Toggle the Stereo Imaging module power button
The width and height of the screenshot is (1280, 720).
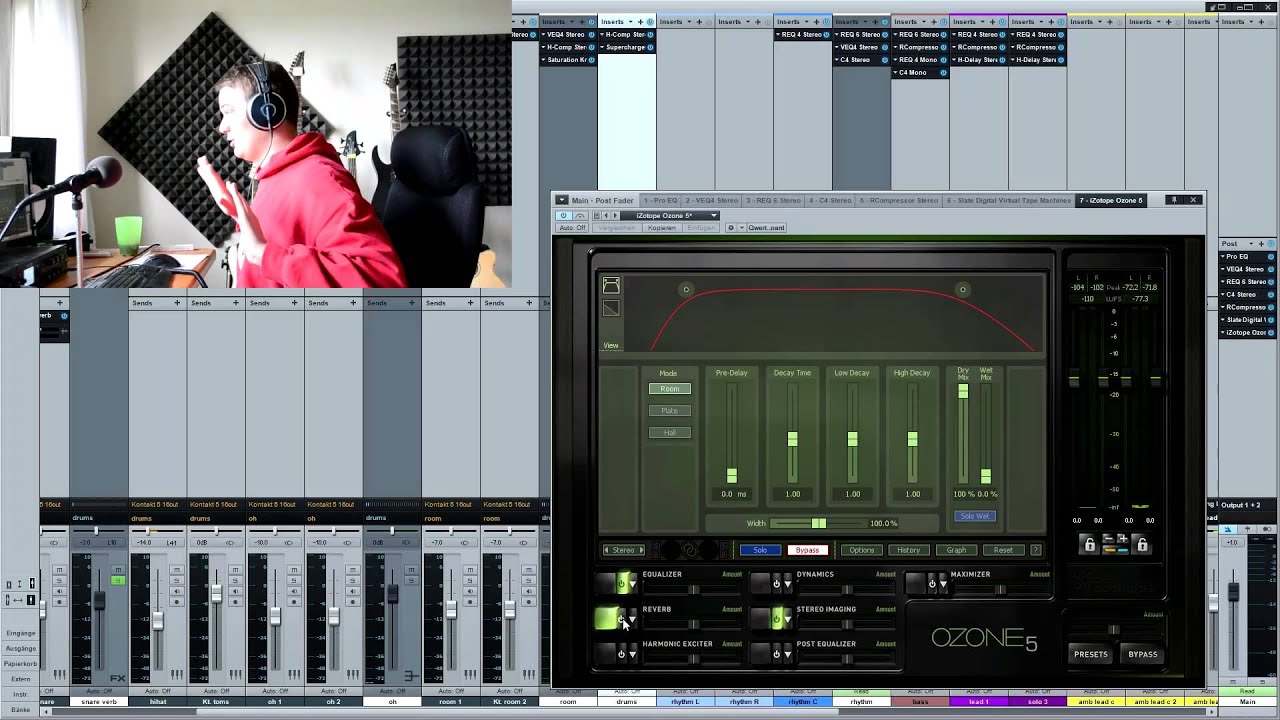click(777, 619)
